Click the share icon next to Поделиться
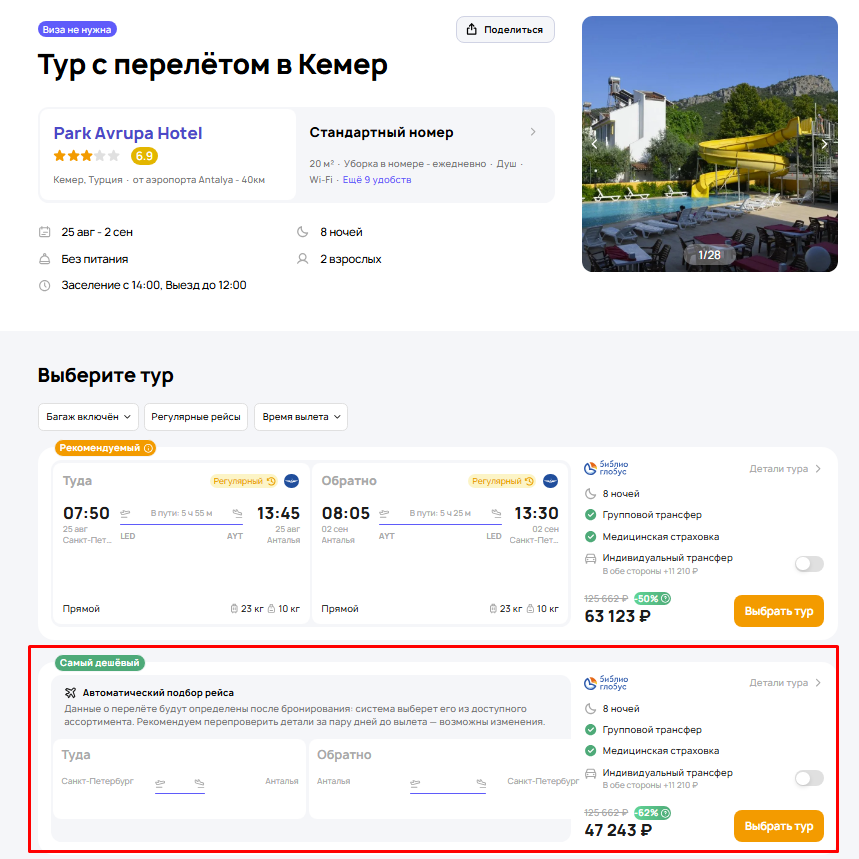 471,30
